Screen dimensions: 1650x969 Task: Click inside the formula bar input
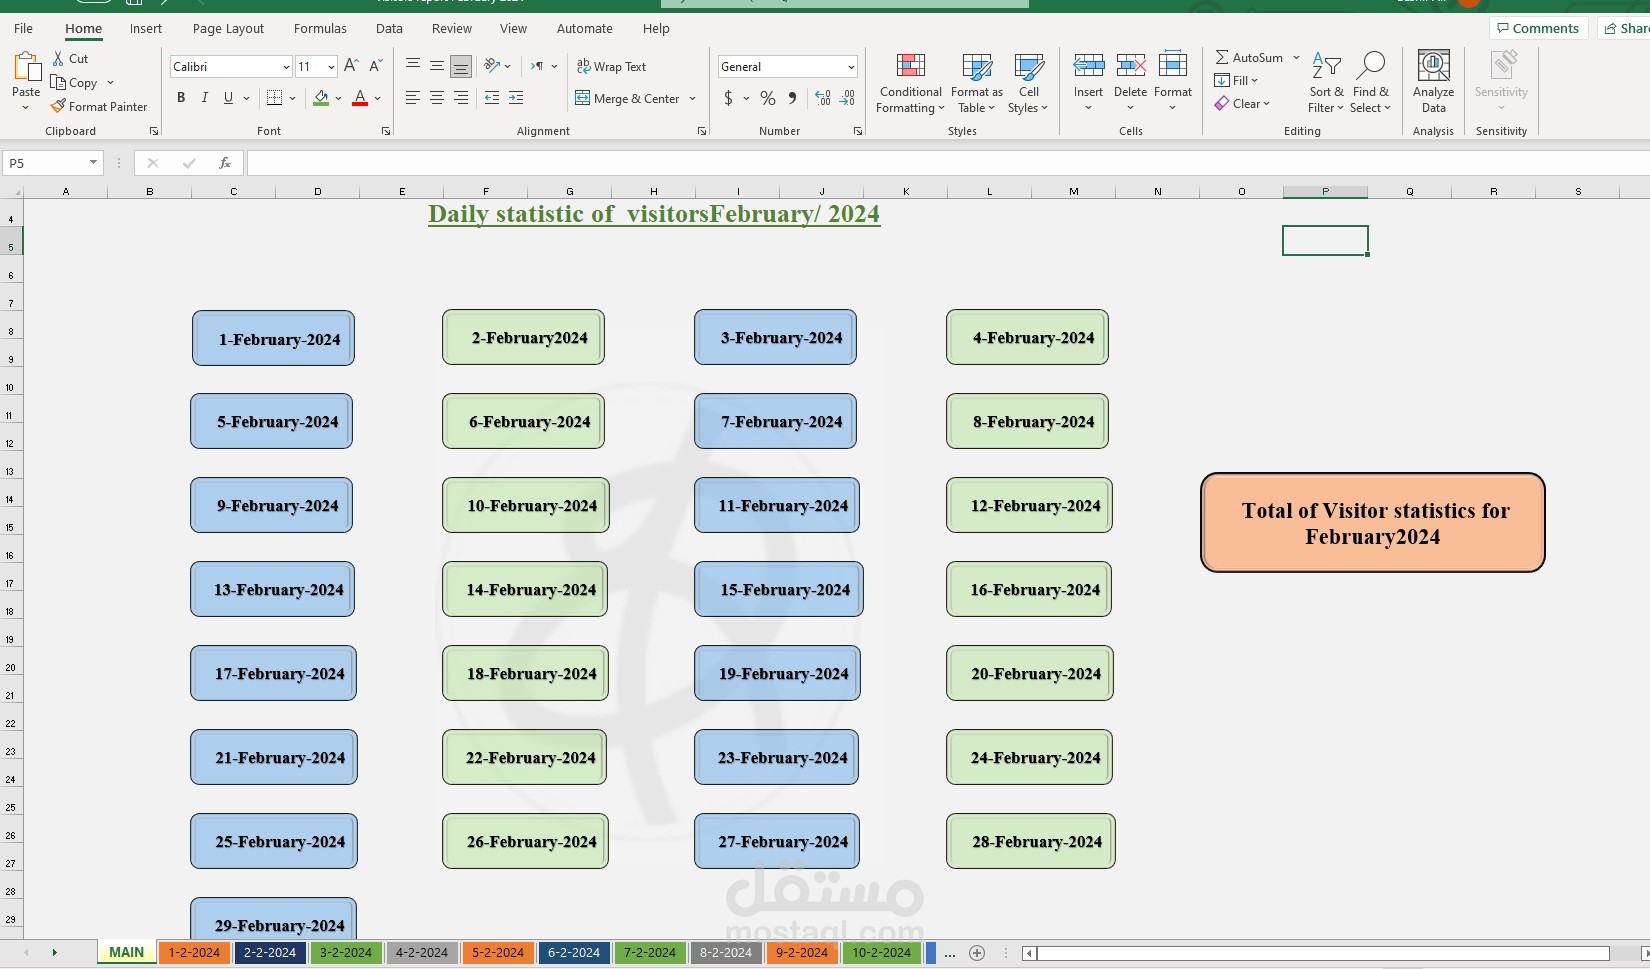(948, 163)
